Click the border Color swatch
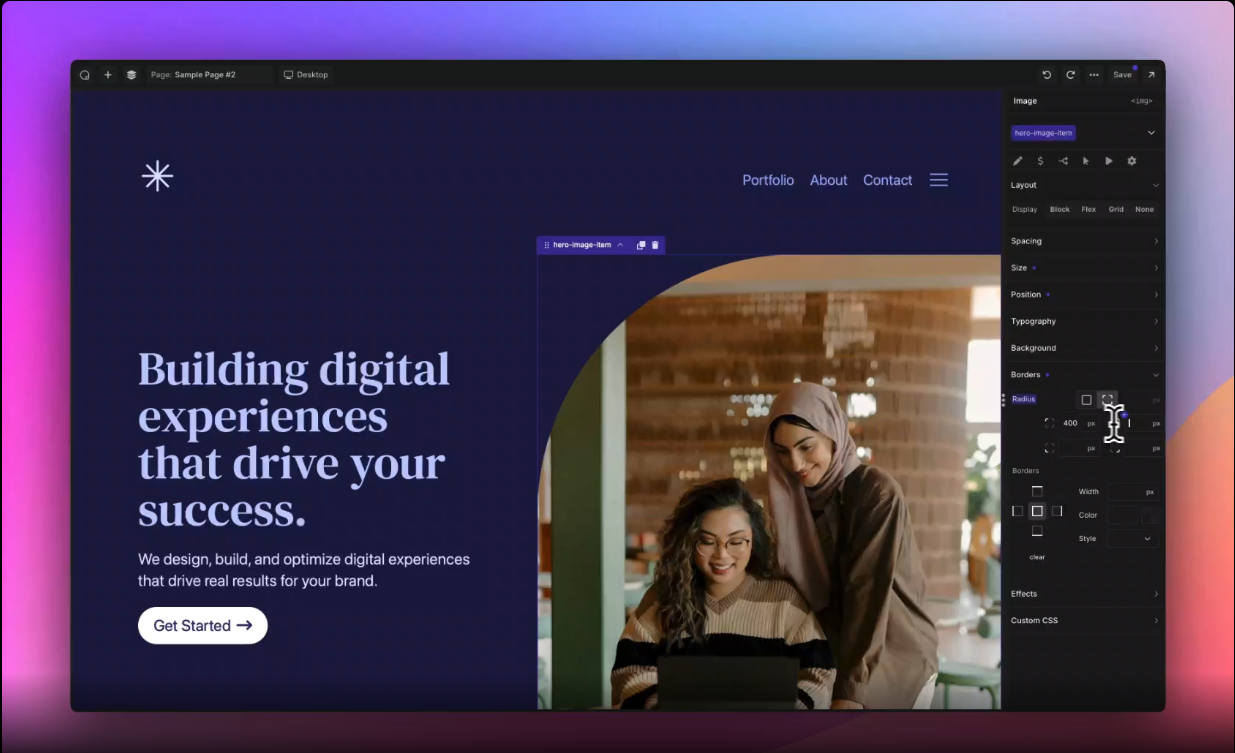Image resolution: width=1235 pixels, height=753 pixels. [1123, 516]
